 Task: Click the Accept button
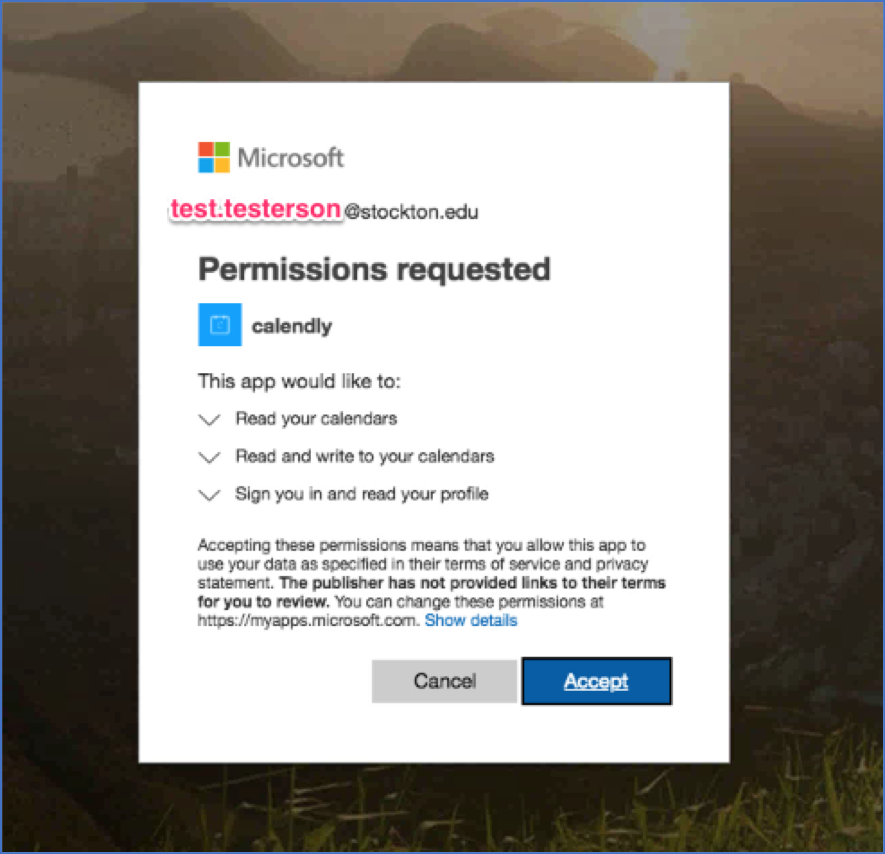[x=596, y=681]
